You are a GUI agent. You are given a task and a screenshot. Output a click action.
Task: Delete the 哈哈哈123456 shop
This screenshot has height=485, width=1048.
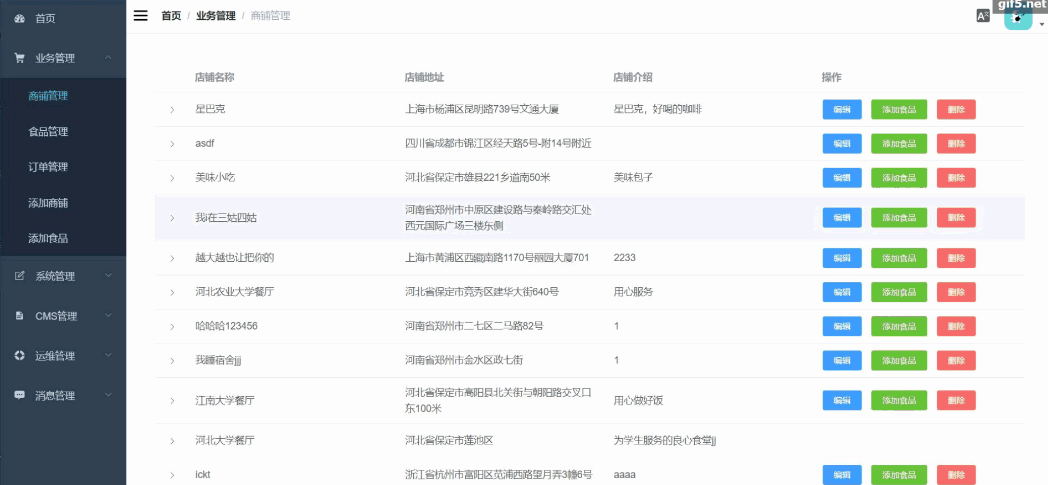pos(956,326)
